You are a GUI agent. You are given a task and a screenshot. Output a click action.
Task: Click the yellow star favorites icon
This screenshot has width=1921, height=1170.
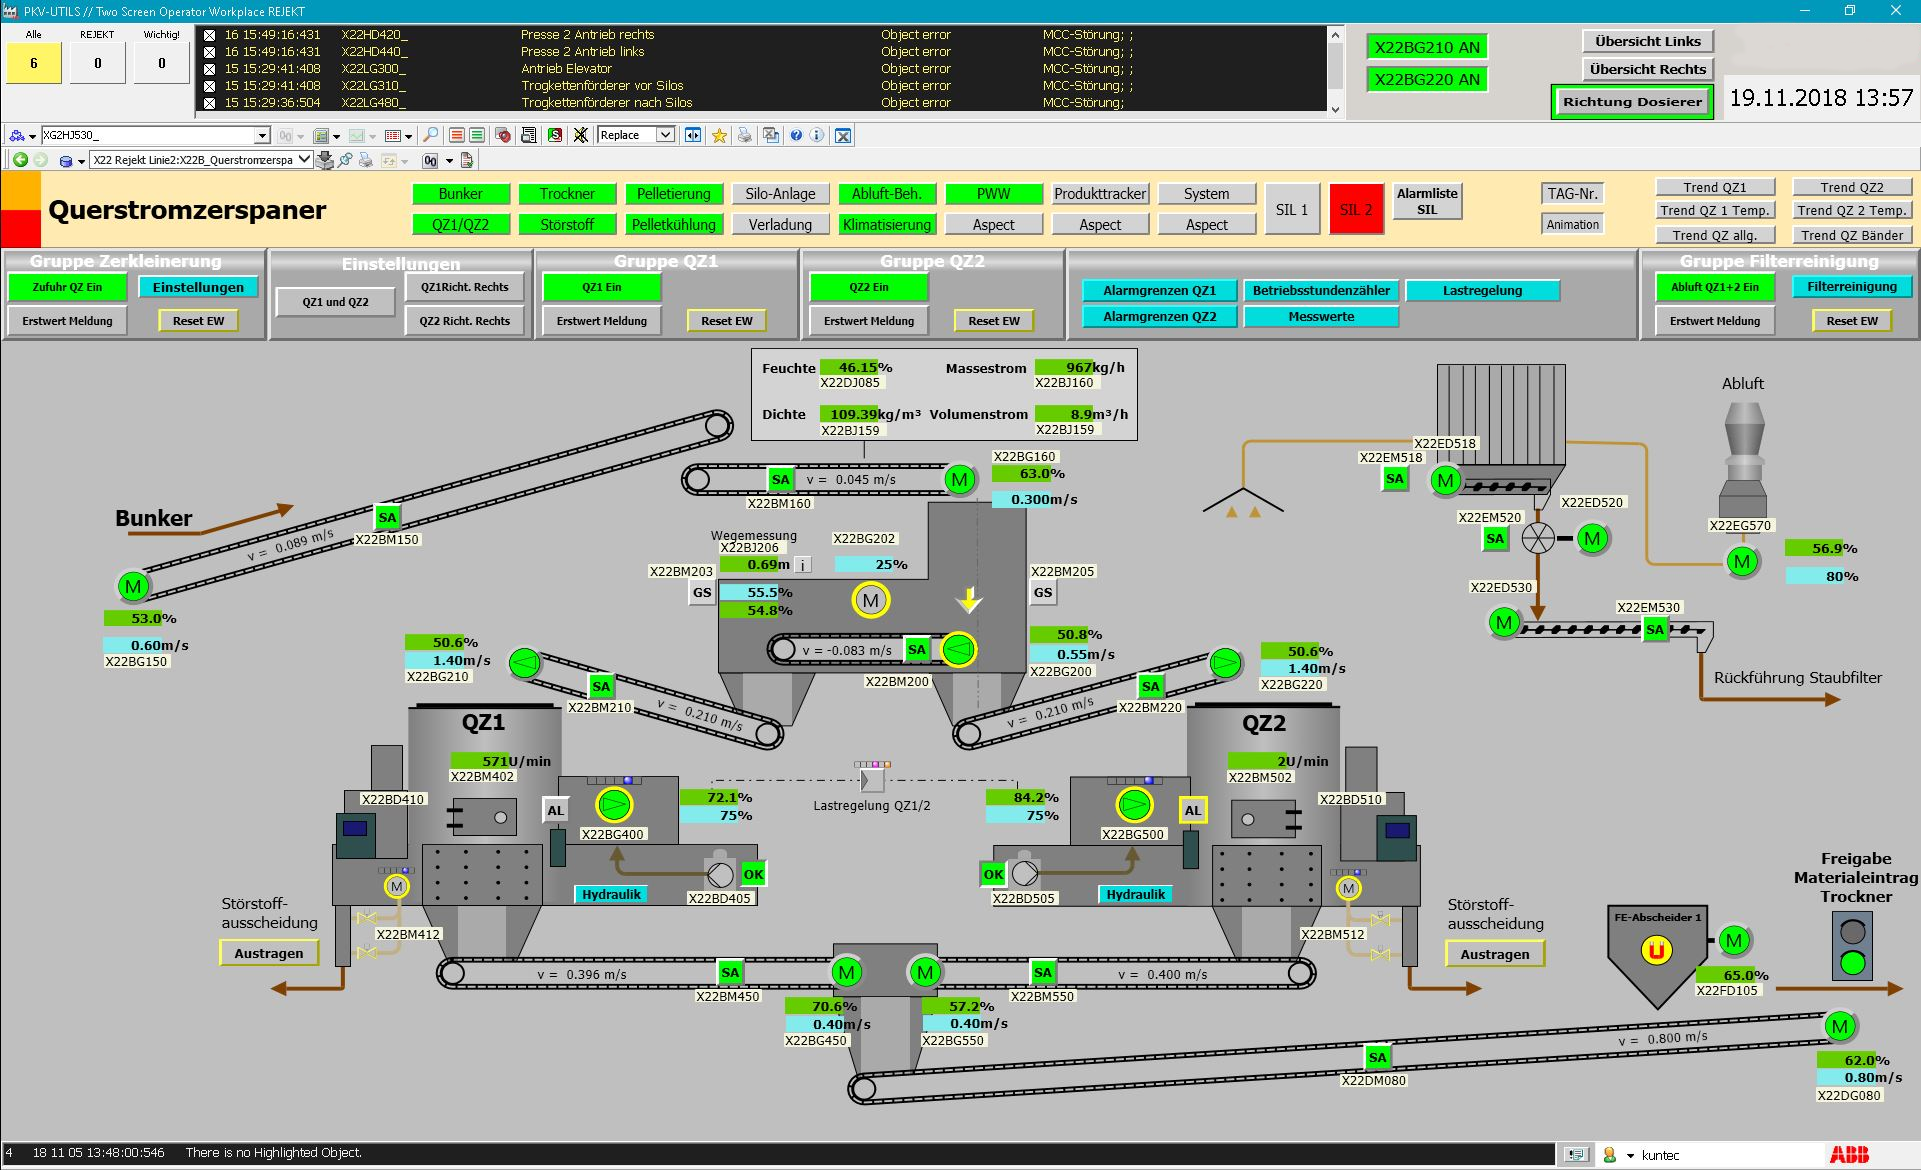(x=719, y=135)
